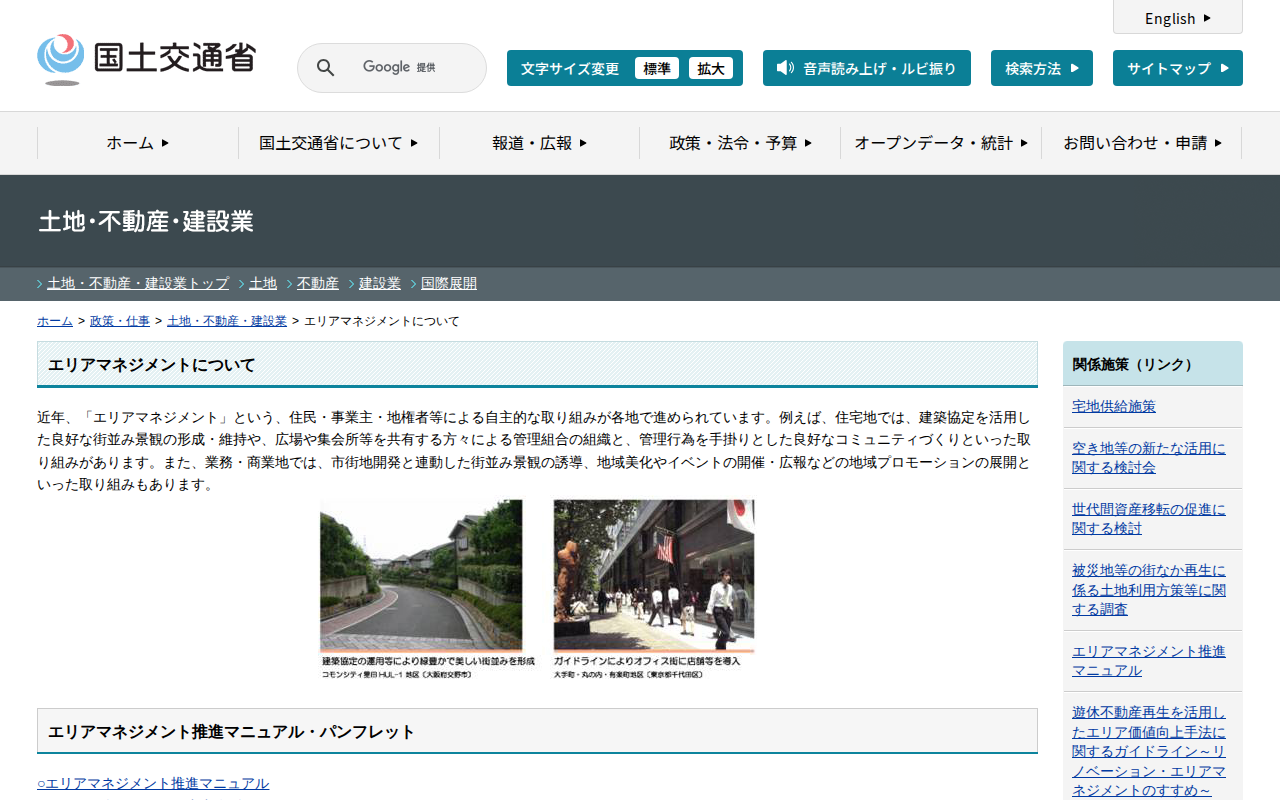Expand the 国土交通省について menu

point(338,143)
